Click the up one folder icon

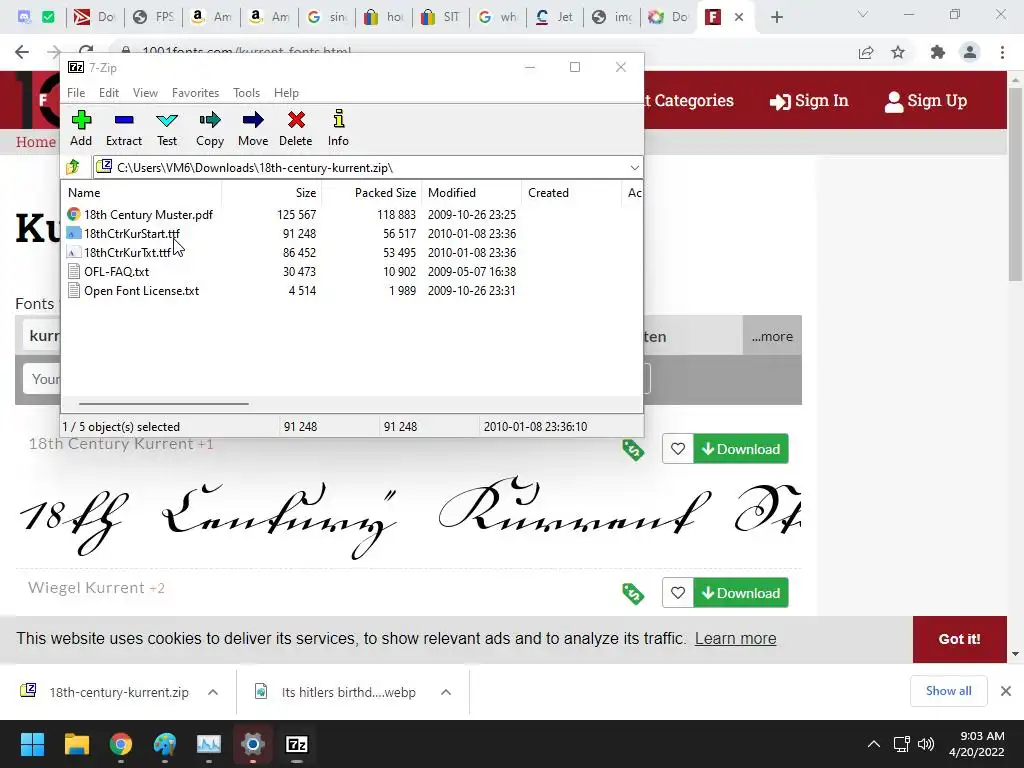tap(73, 167)
